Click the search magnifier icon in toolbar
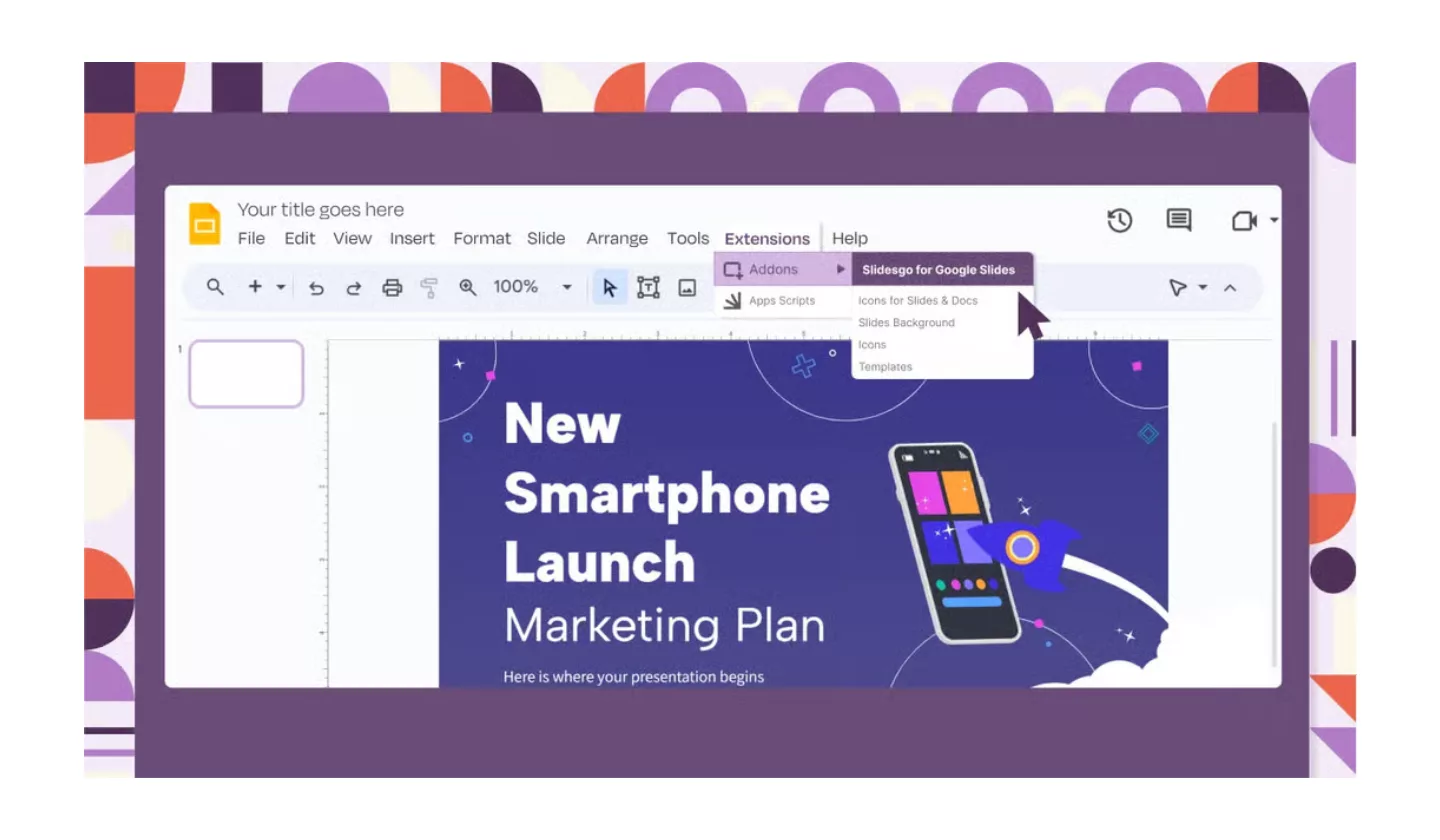The width and height of the screenshot is (1440, 840). pos(215,287)
